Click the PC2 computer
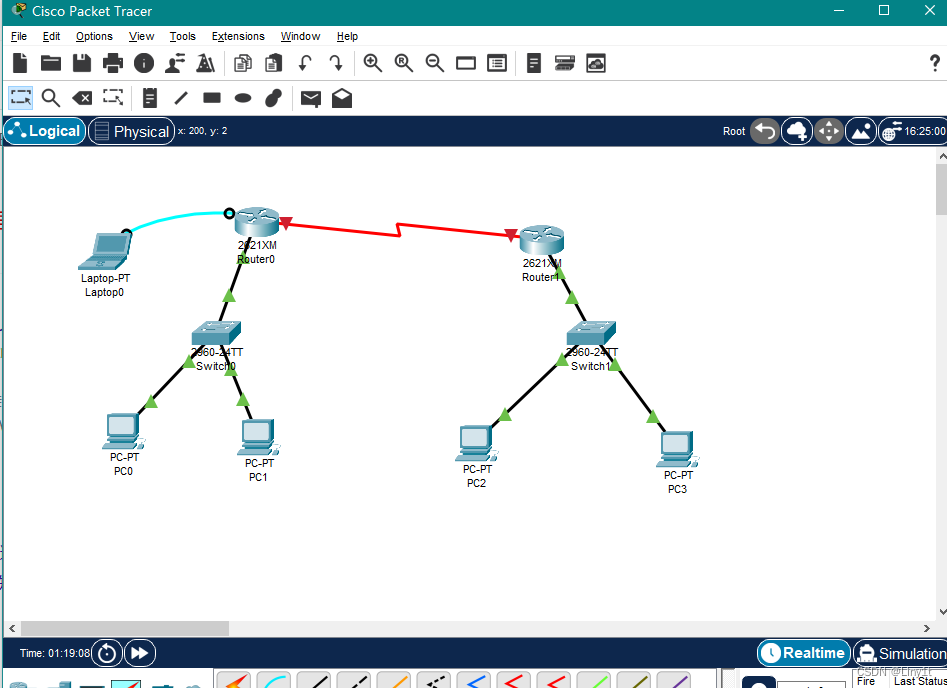 point(477,443)
